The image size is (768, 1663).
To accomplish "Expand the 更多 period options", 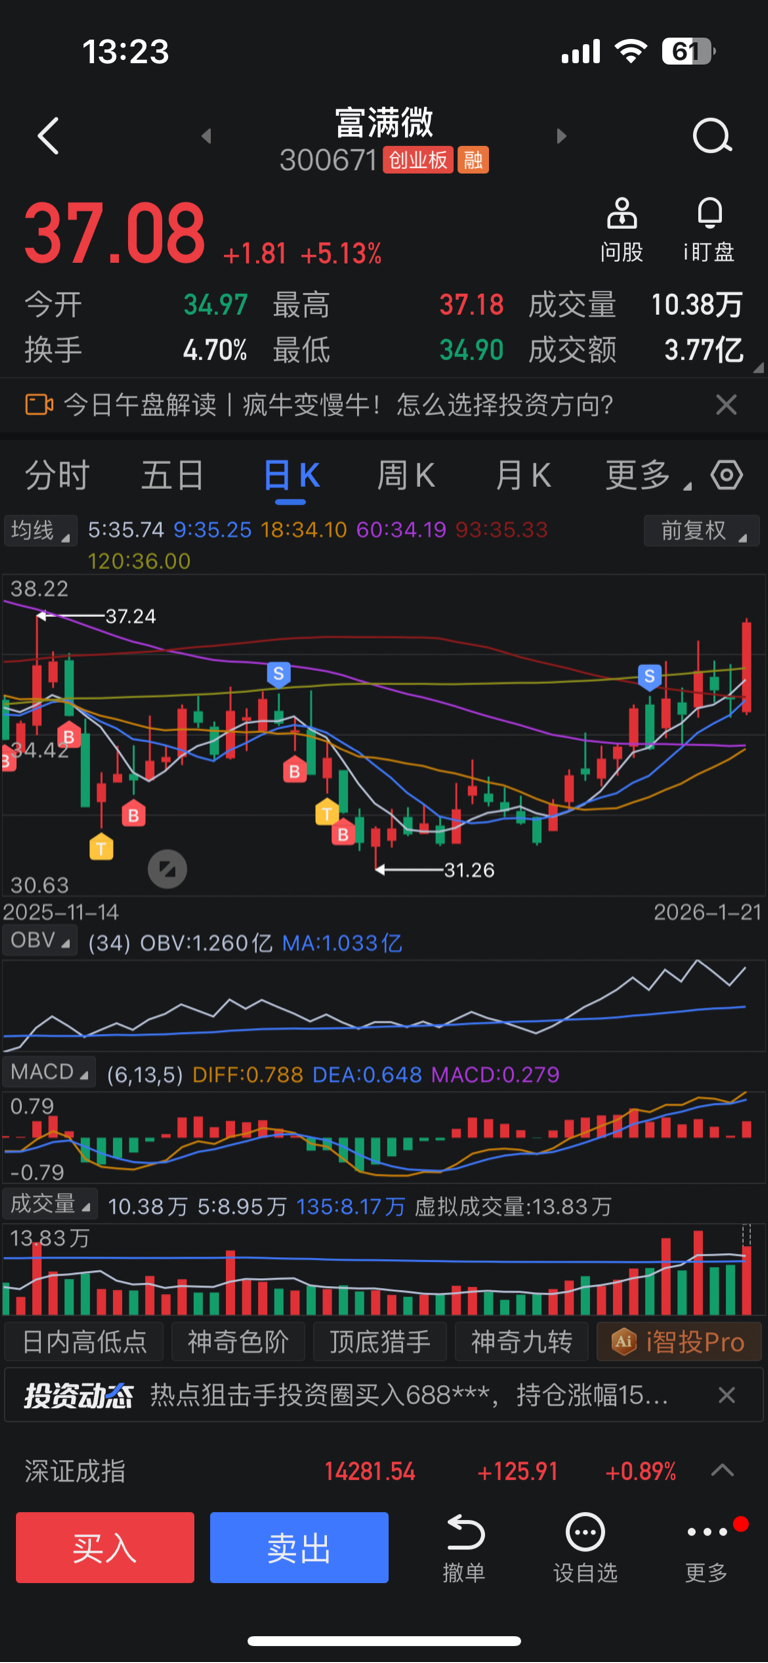I will tap(648, 475).
